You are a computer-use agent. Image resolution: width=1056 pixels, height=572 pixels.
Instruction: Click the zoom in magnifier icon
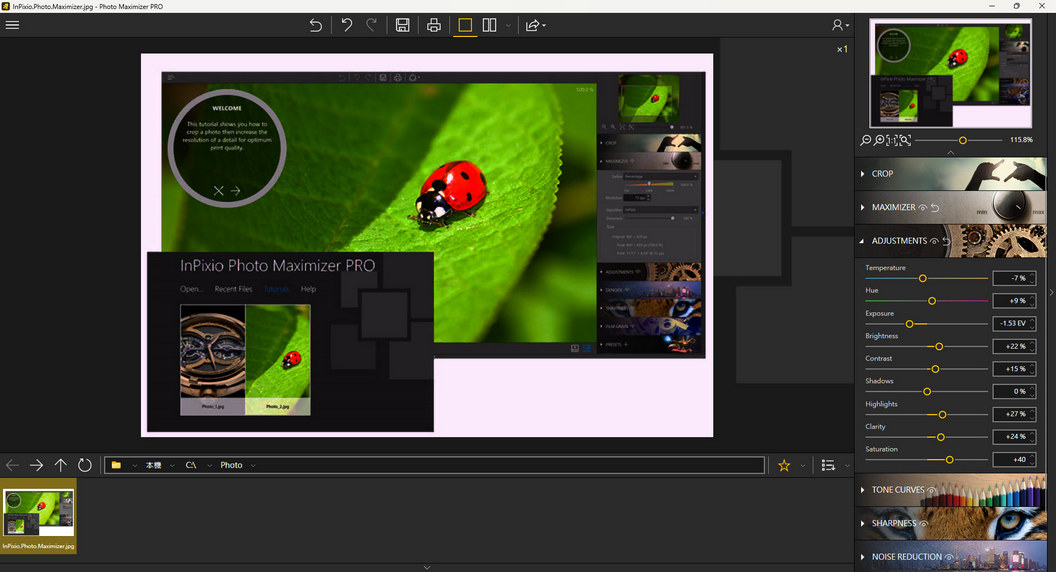tap(879, 140)
